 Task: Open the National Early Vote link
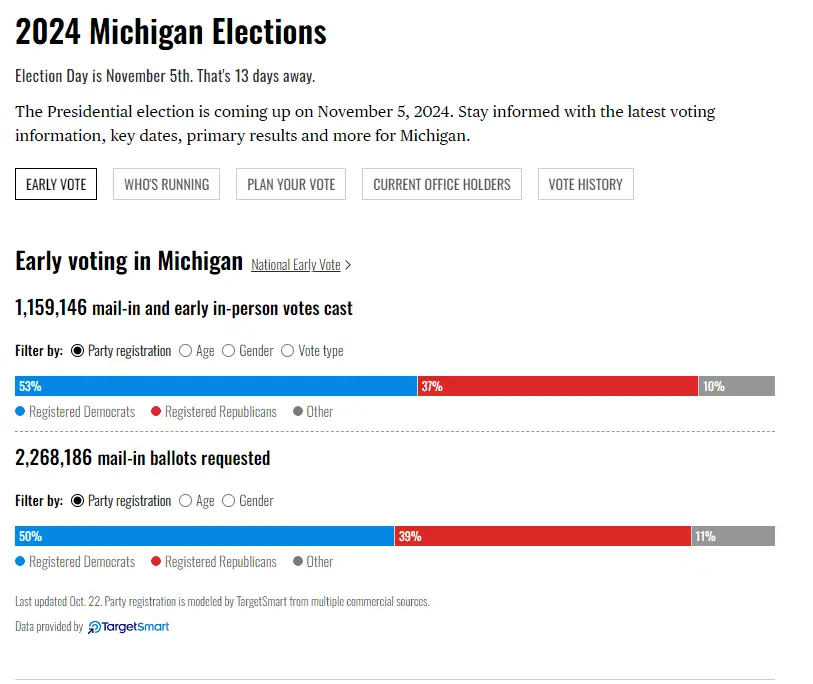pos(296,265)
